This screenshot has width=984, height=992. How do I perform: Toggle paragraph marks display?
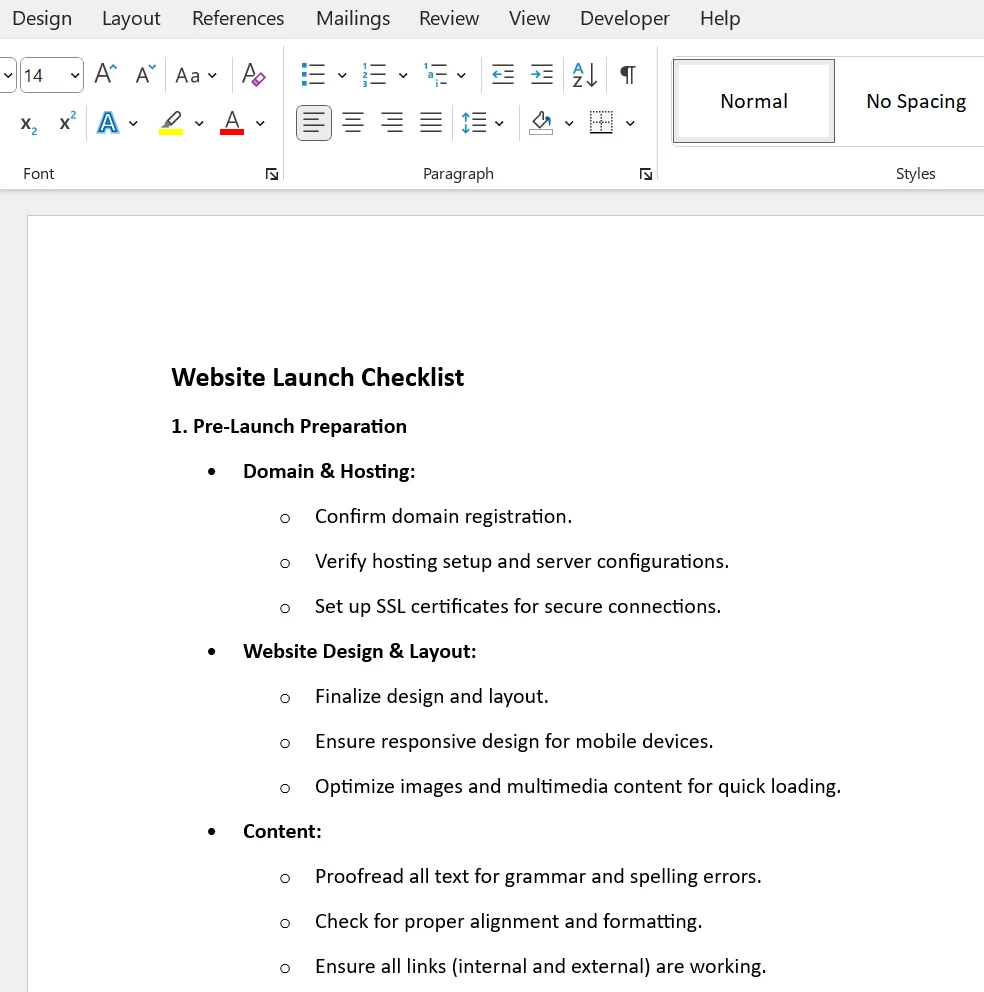click(x=627, y=75)
